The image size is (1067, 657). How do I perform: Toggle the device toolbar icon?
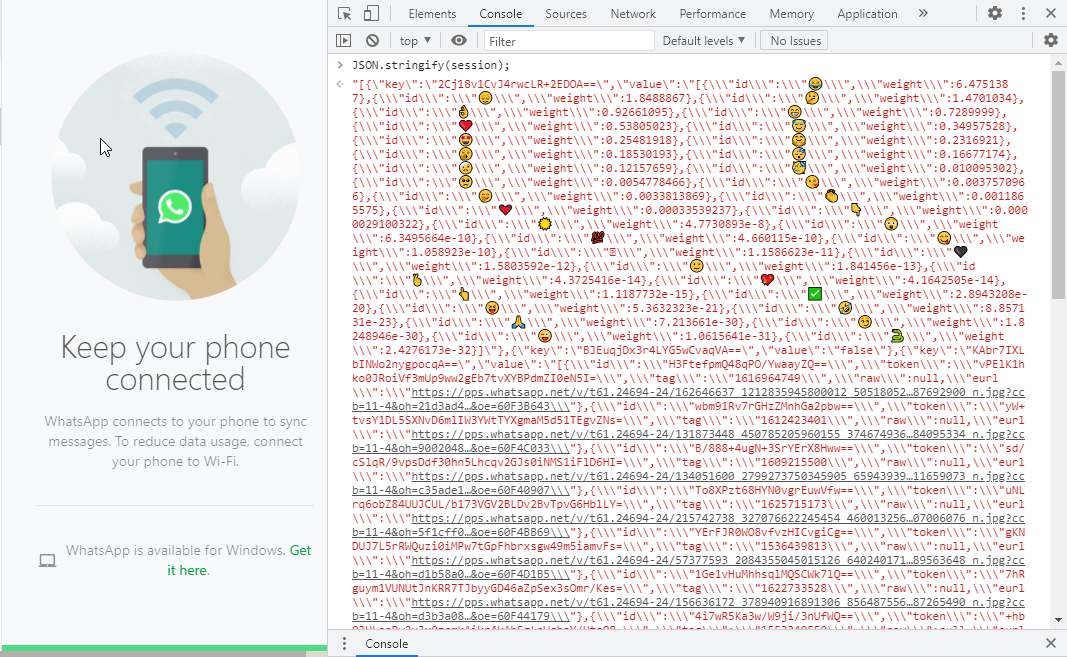(x=371, y=14)
